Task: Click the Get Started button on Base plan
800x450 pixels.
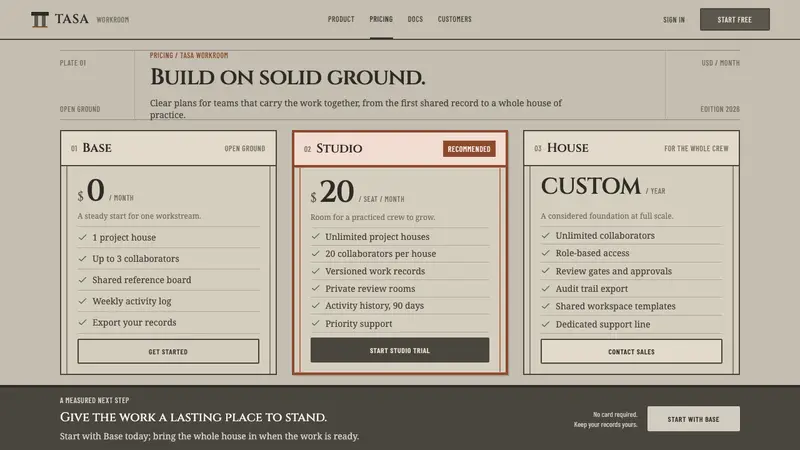Action: tap(168, 352)
